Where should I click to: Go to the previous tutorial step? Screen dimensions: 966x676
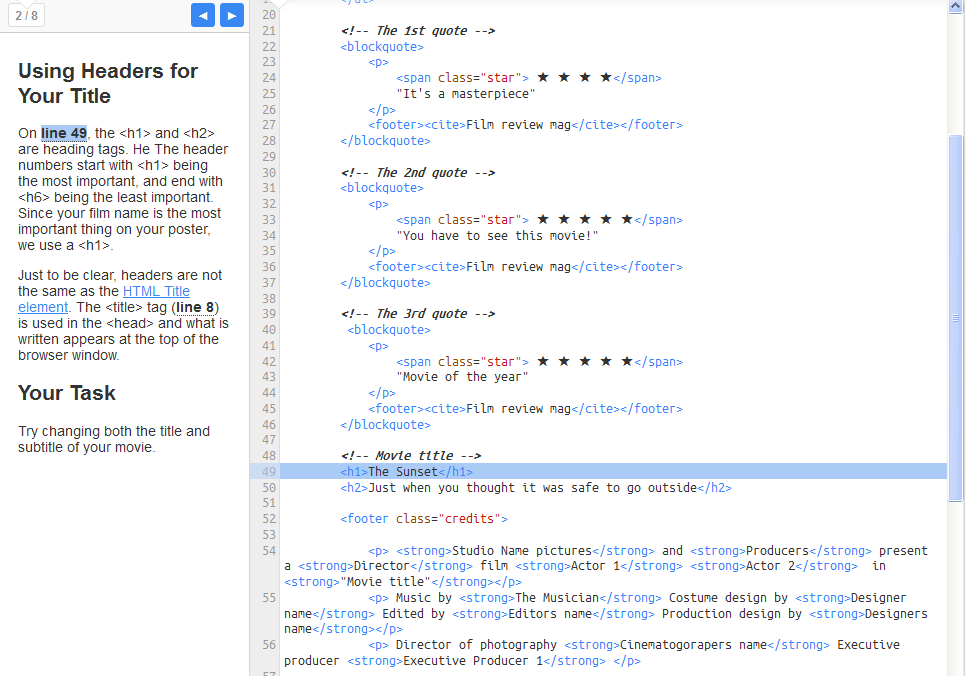(203, 15)
